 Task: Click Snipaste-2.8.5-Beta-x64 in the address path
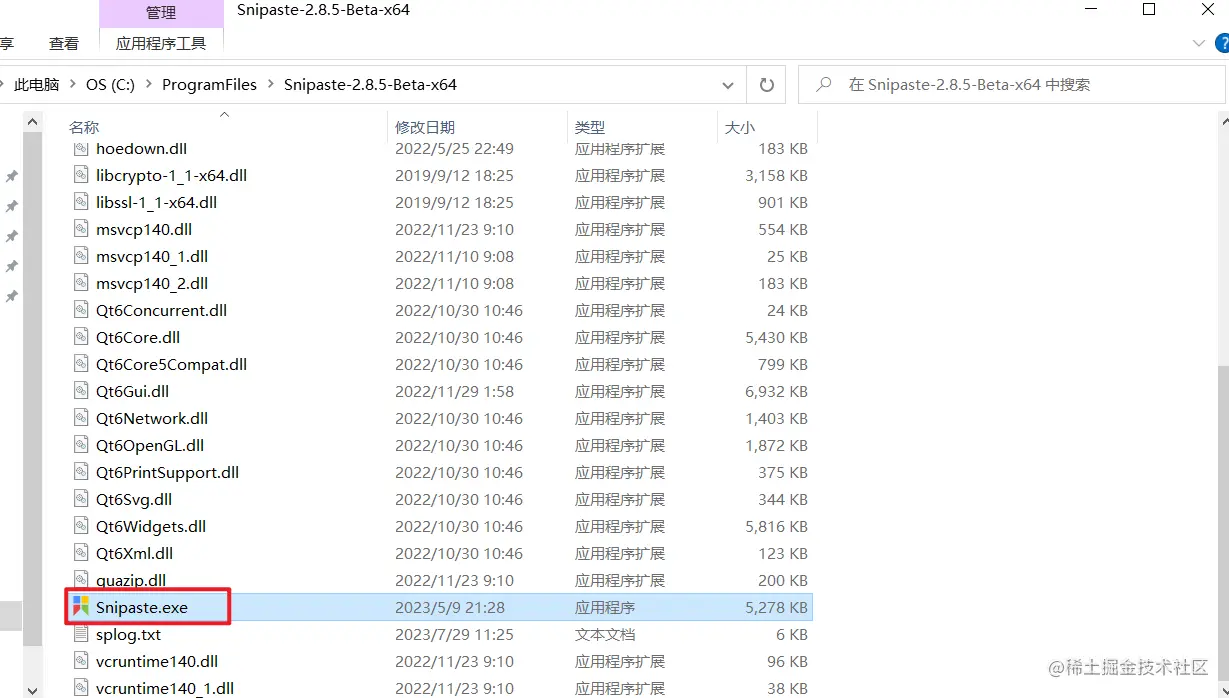[x=370, y=85]
